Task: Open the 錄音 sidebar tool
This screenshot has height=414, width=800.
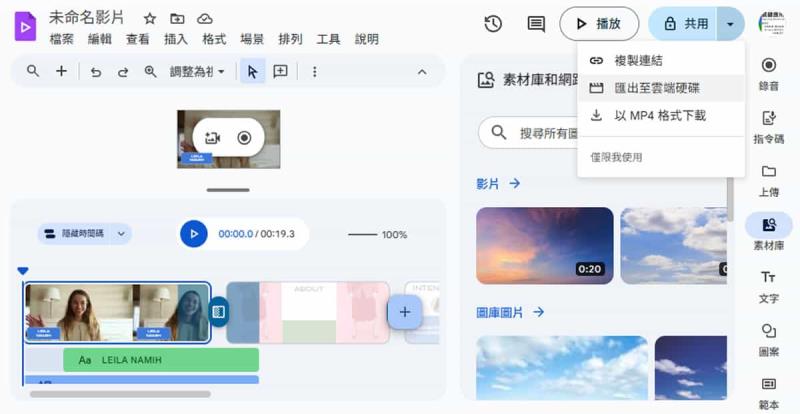Action: [x=768, y=74]
